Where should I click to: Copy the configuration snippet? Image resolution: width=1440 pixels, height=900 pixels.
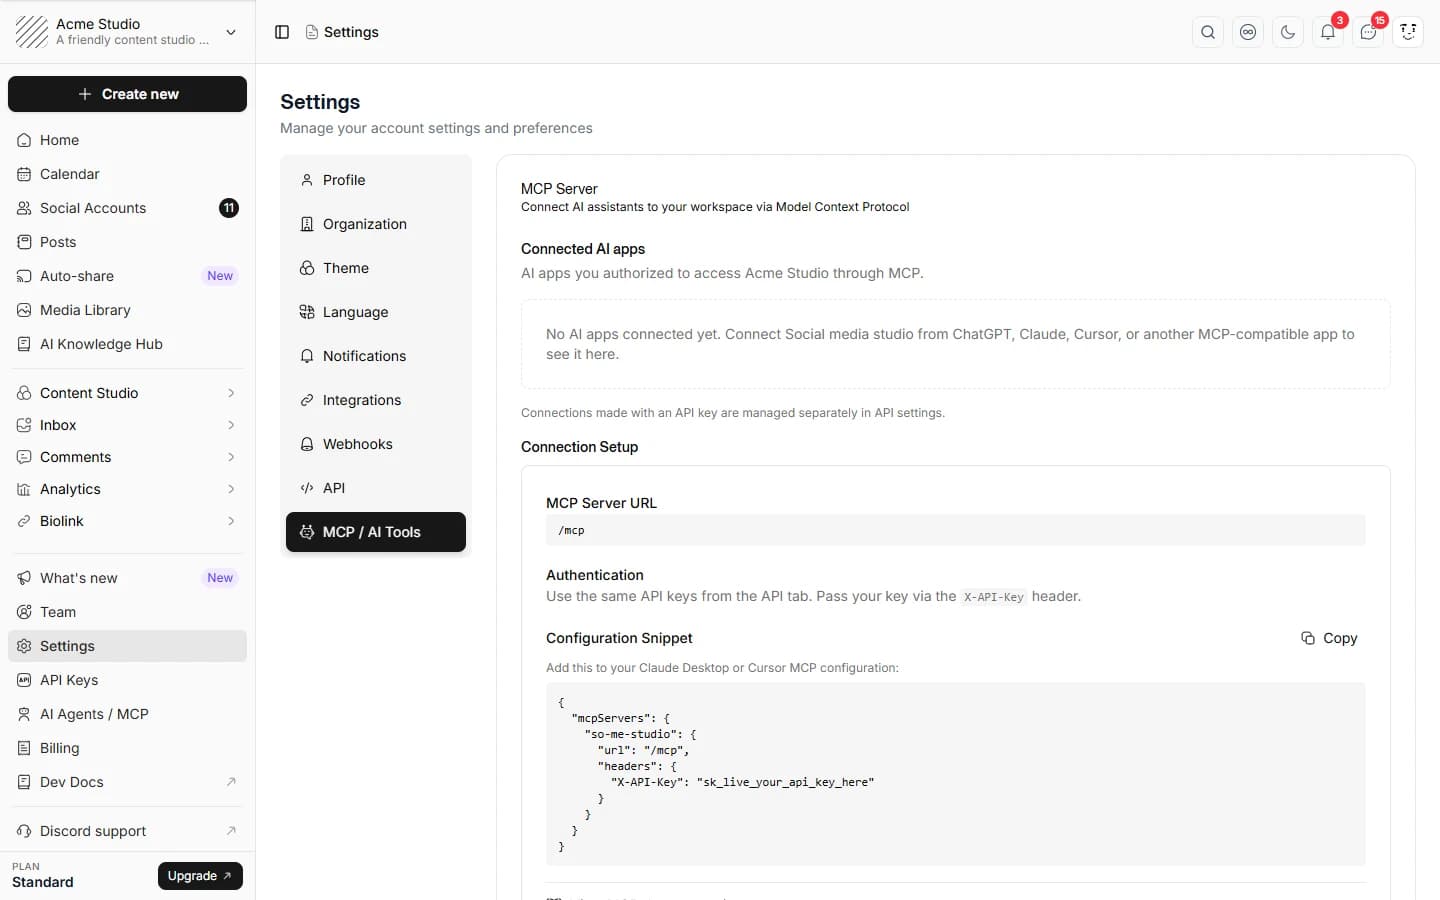1329,638
